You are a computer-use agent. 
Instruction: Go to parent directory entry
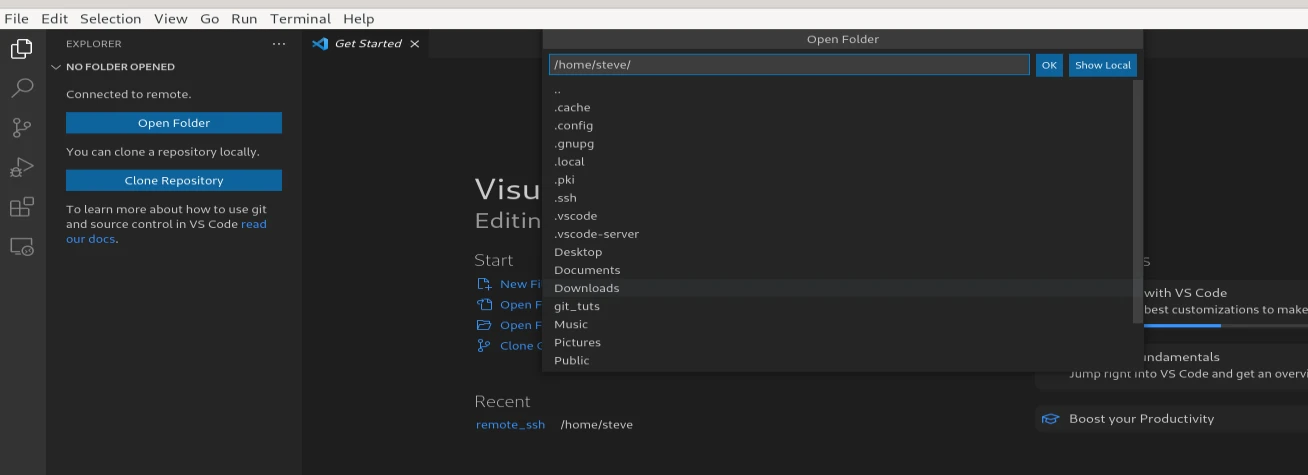(x=557, y=90)
